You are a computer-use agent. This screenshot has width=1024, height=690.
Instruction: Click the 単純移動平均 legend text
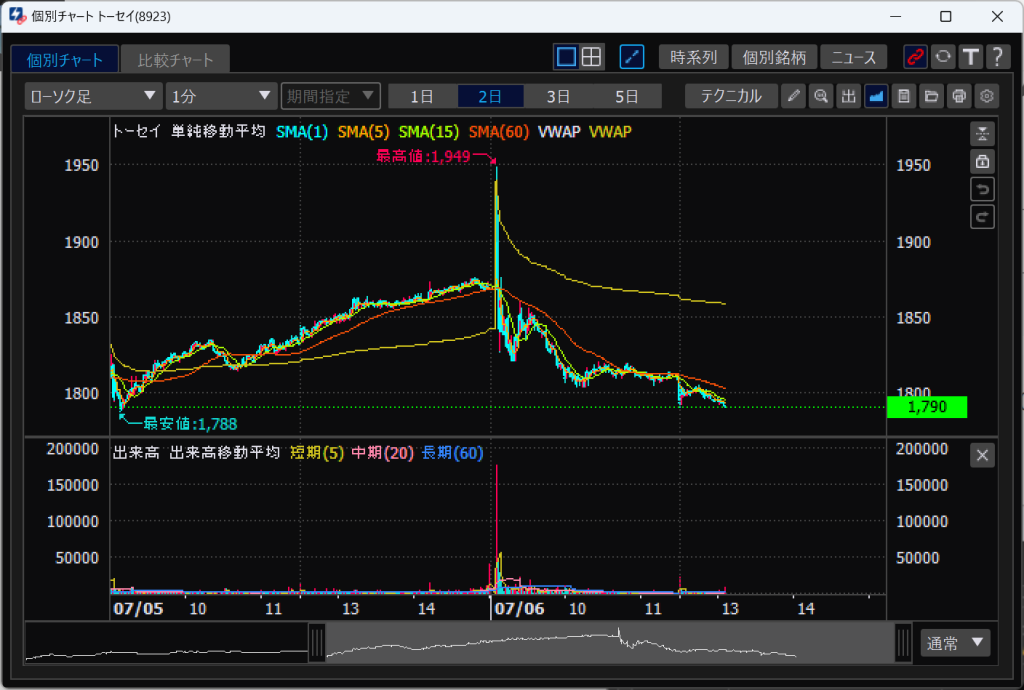(x=218, y=132)
